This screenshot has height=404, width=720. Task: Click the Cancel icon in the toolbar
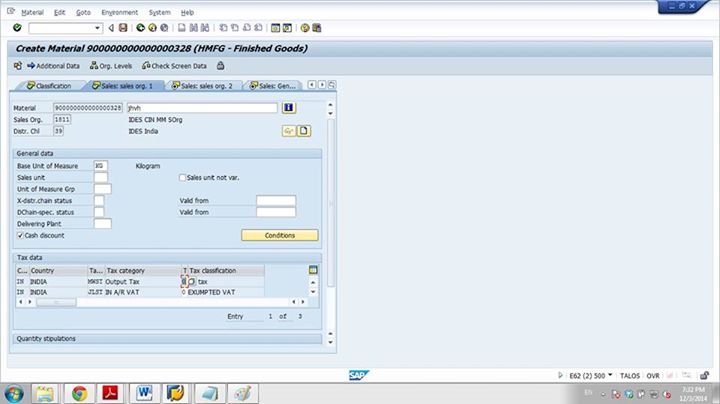click(x=164, y=28)
